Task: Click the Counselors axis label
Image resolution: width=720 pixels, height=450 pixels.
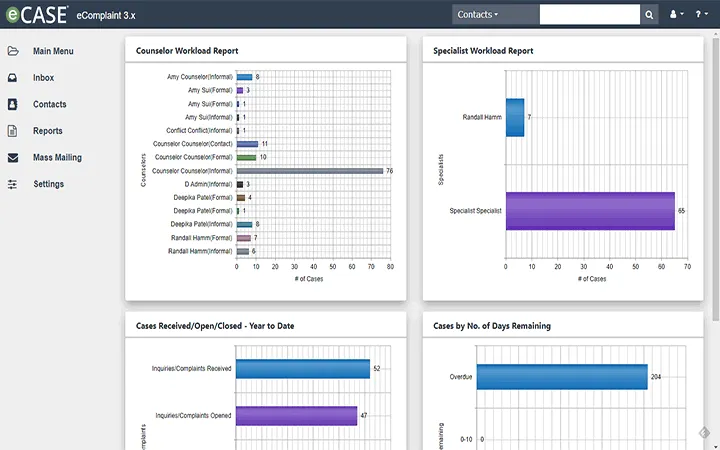Action: pyautogui.click(x=143, y=170)
